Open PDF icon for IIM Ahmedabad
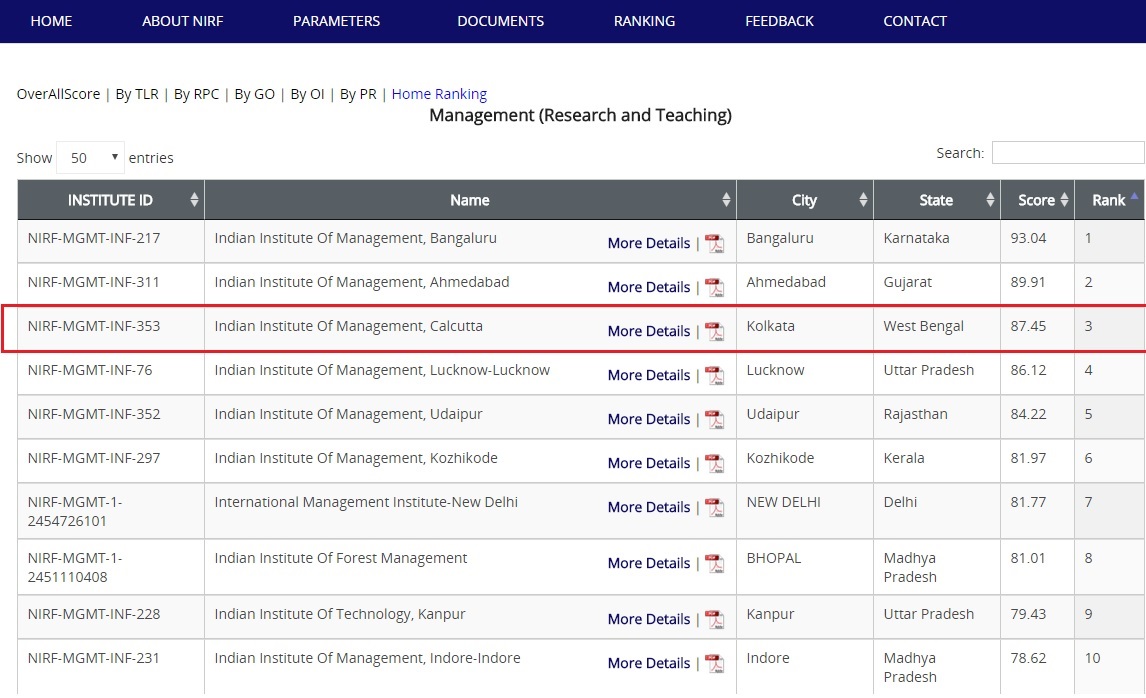Viewport: 1146px width, 698px height. point(715,287)
